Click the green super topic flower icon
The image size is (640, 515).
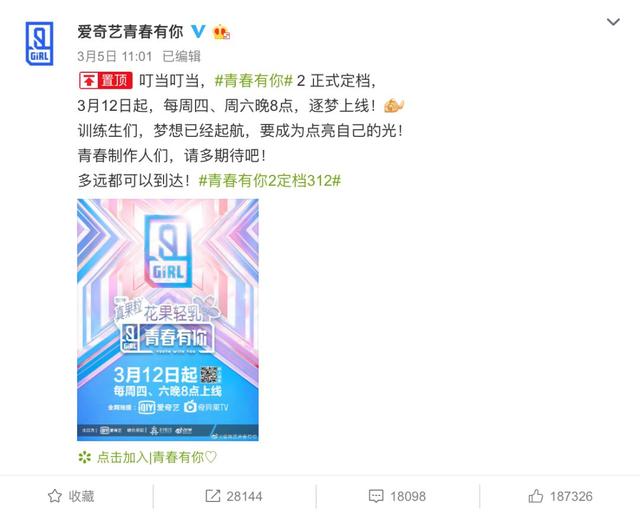[84, 457]
